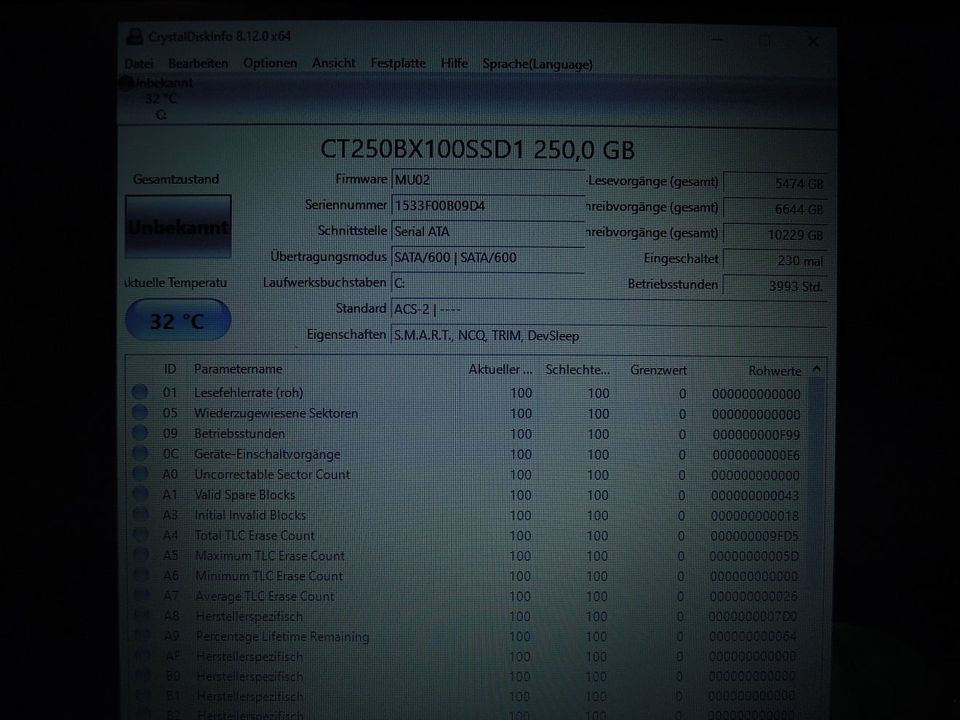960x720 pixels.
Task: Click the Unbekannt health status button
Action: coord(178,227)
